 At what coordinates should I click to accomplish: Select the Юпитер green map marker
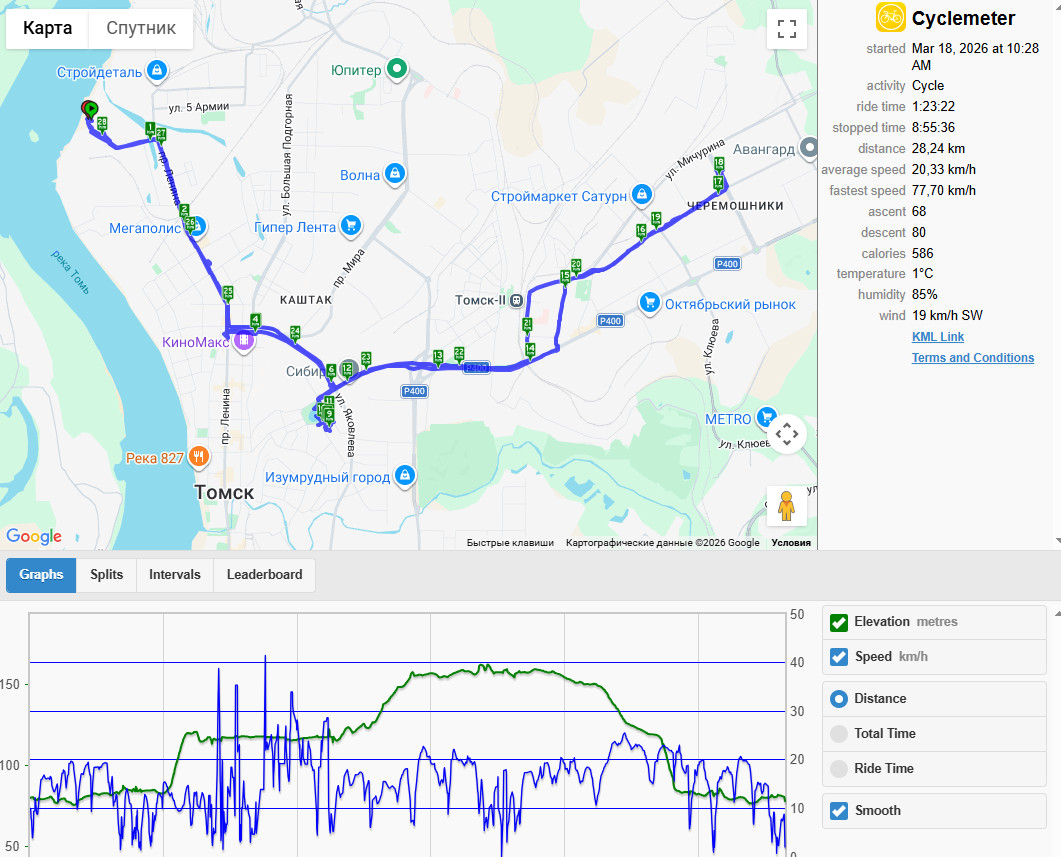[x=397, y=69]
